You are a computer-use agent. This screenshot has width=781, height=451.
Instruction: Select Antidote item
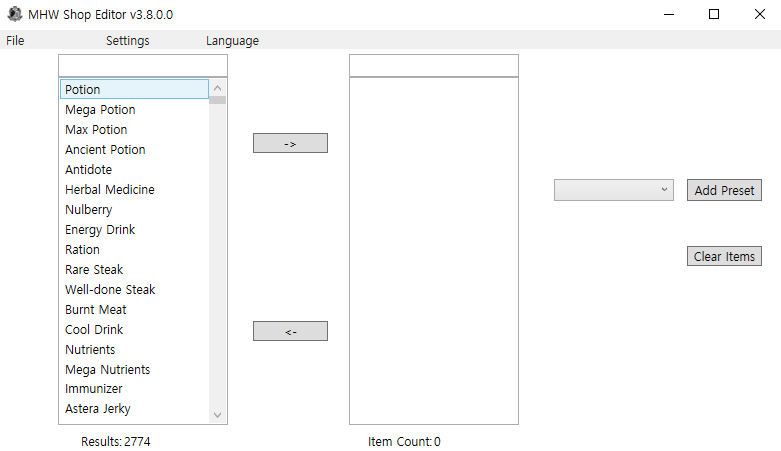[134, 169]
